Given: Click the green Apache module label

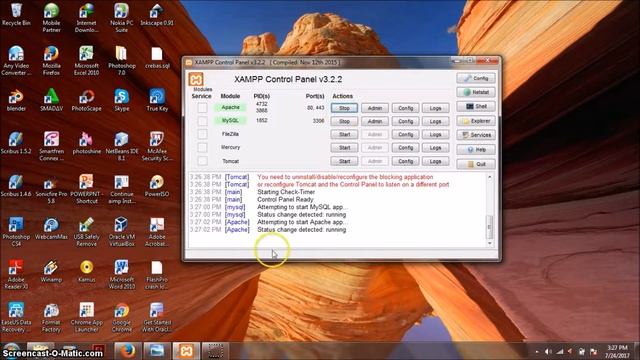Looking at the screenshot, I should 230,107.
